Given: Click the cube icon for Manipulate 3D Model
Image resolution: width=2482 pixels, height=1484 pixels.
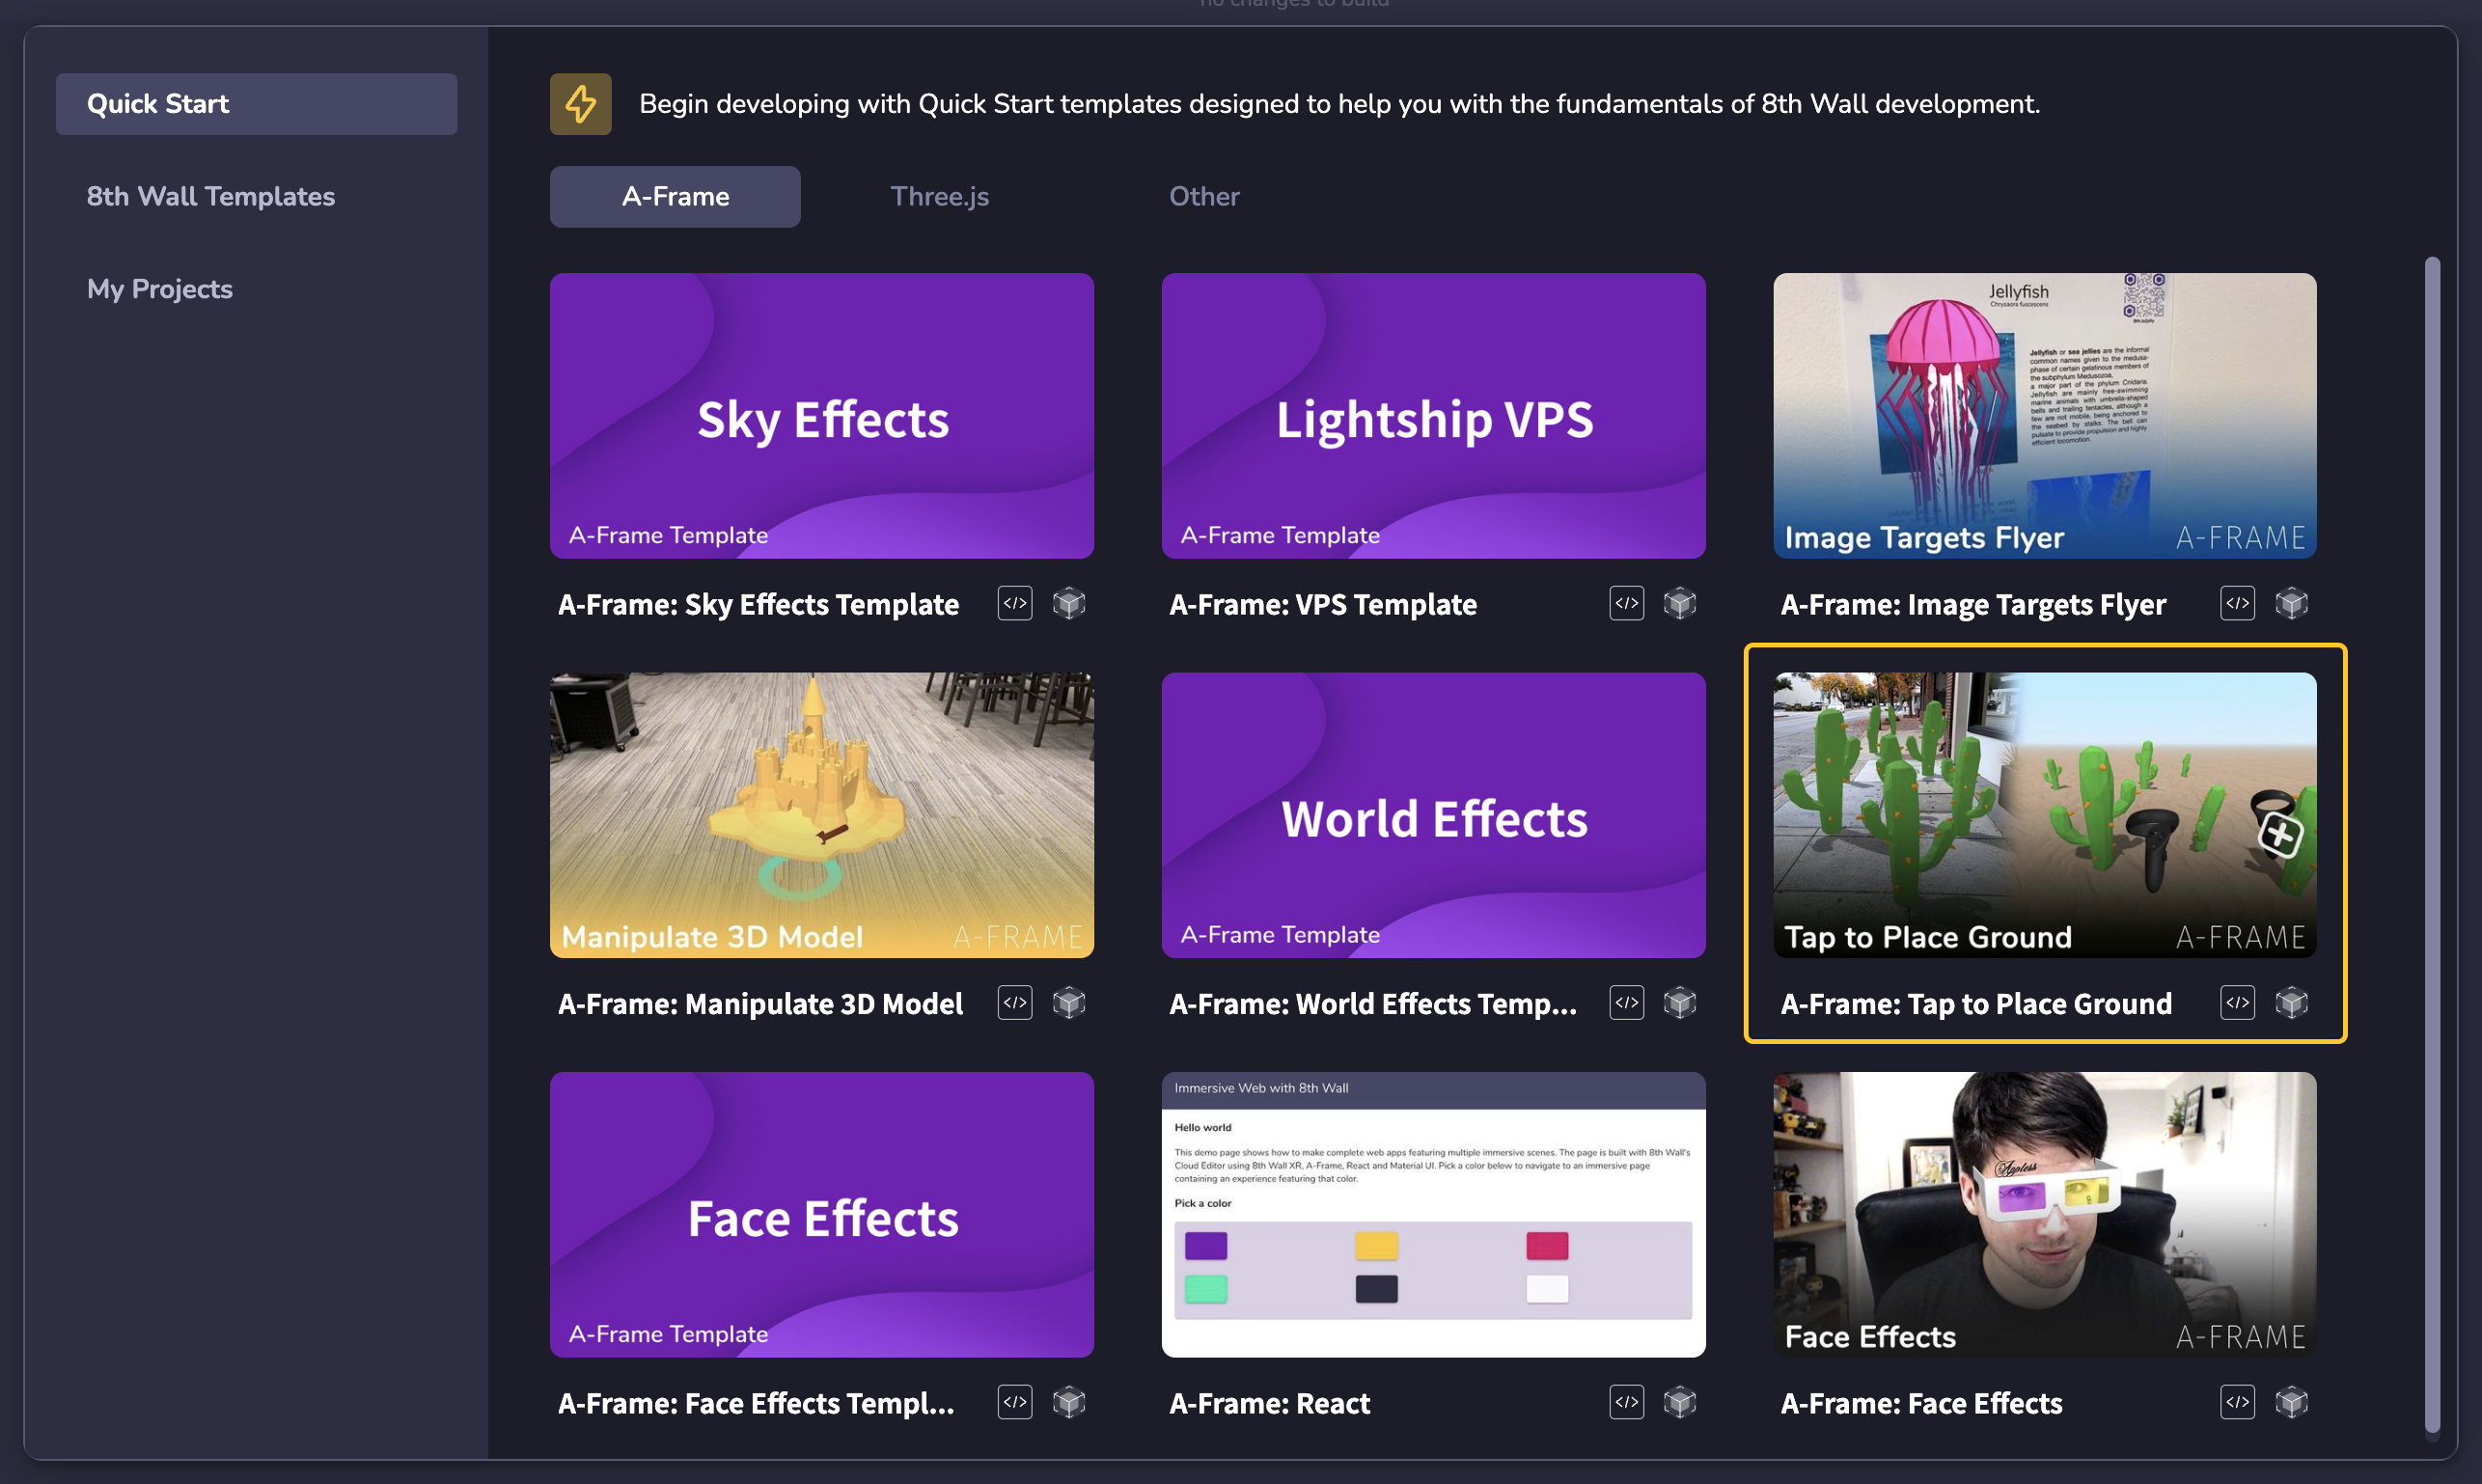Looking at the screenshot, I should 1069,1002.
